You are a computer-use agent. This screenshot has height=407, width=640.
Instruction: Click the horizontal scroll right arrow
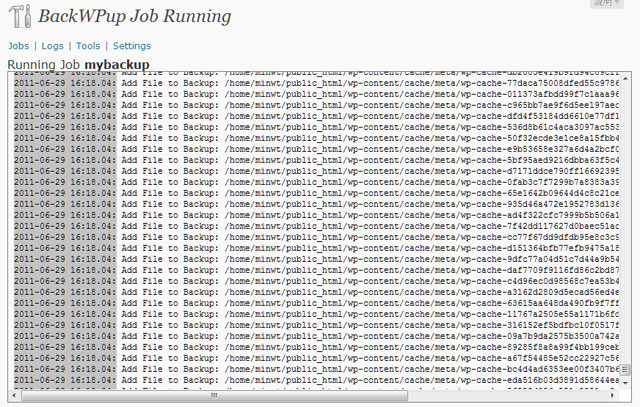pyautogui.click(x=613, y=395)
